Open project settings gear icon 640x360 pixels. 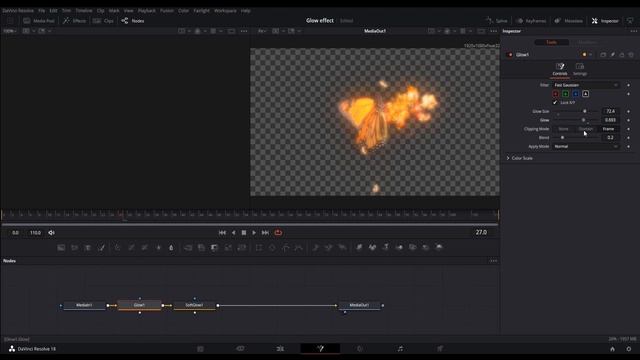click(x=629, y=349)
